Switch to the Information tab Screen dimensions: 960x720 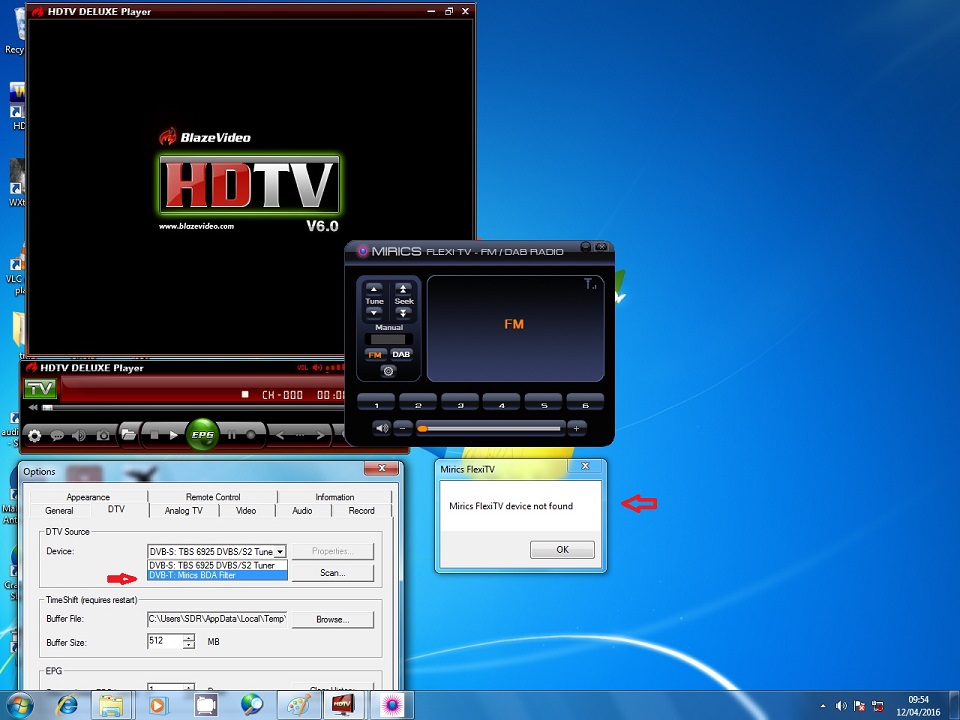point(334,497)
